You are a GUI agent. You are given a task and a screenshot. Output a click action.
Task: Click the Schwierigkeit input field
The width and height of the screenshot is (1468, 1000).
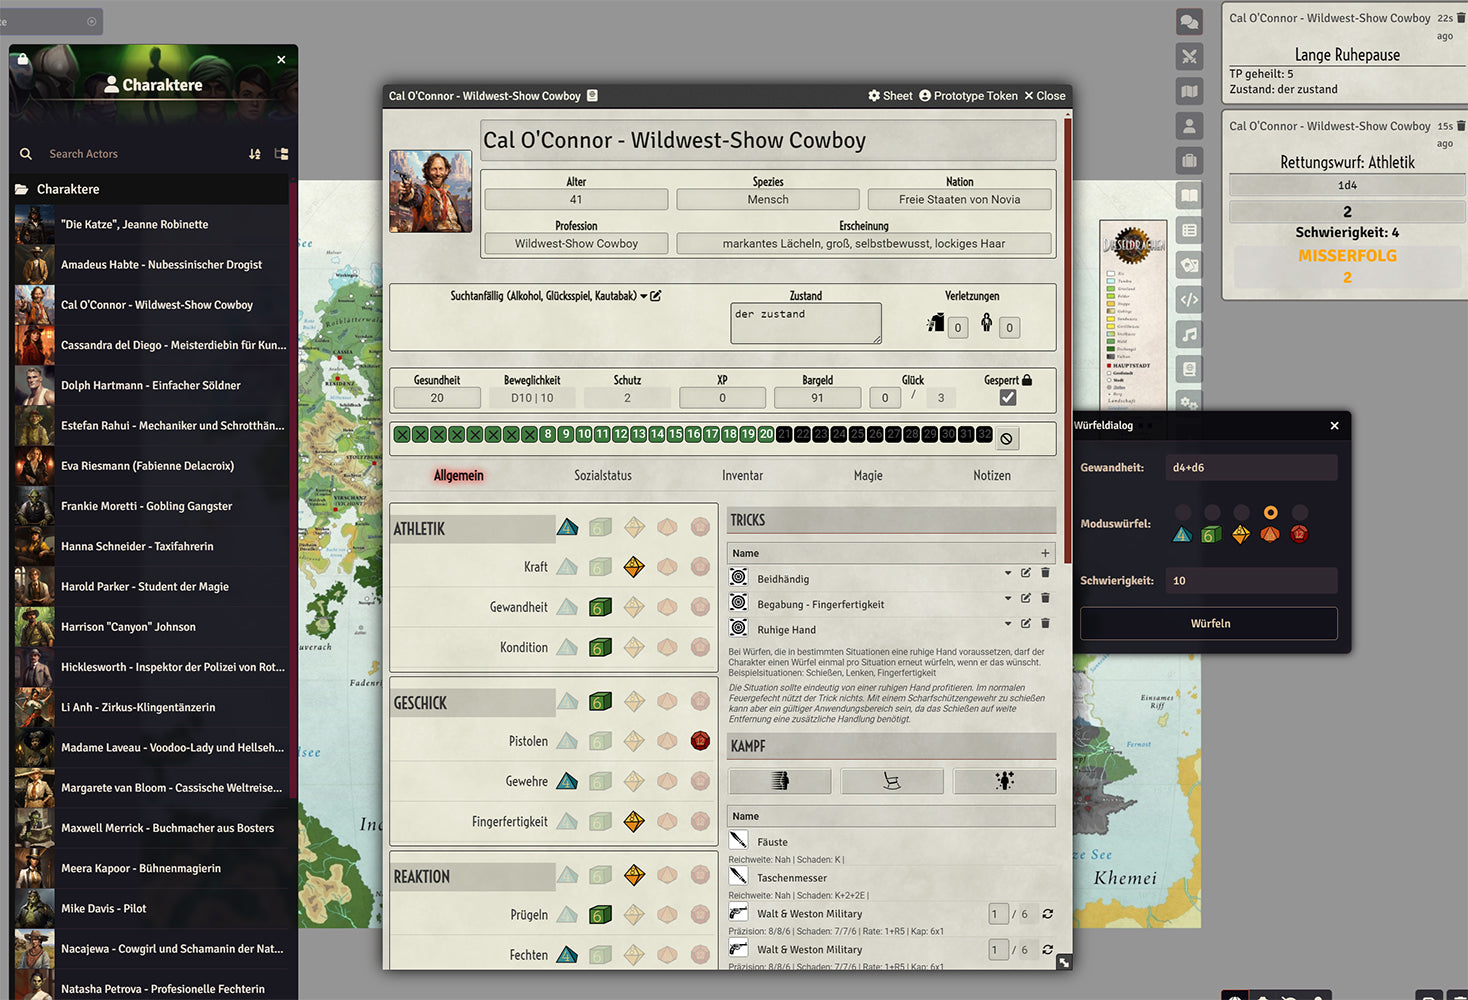1250,581
